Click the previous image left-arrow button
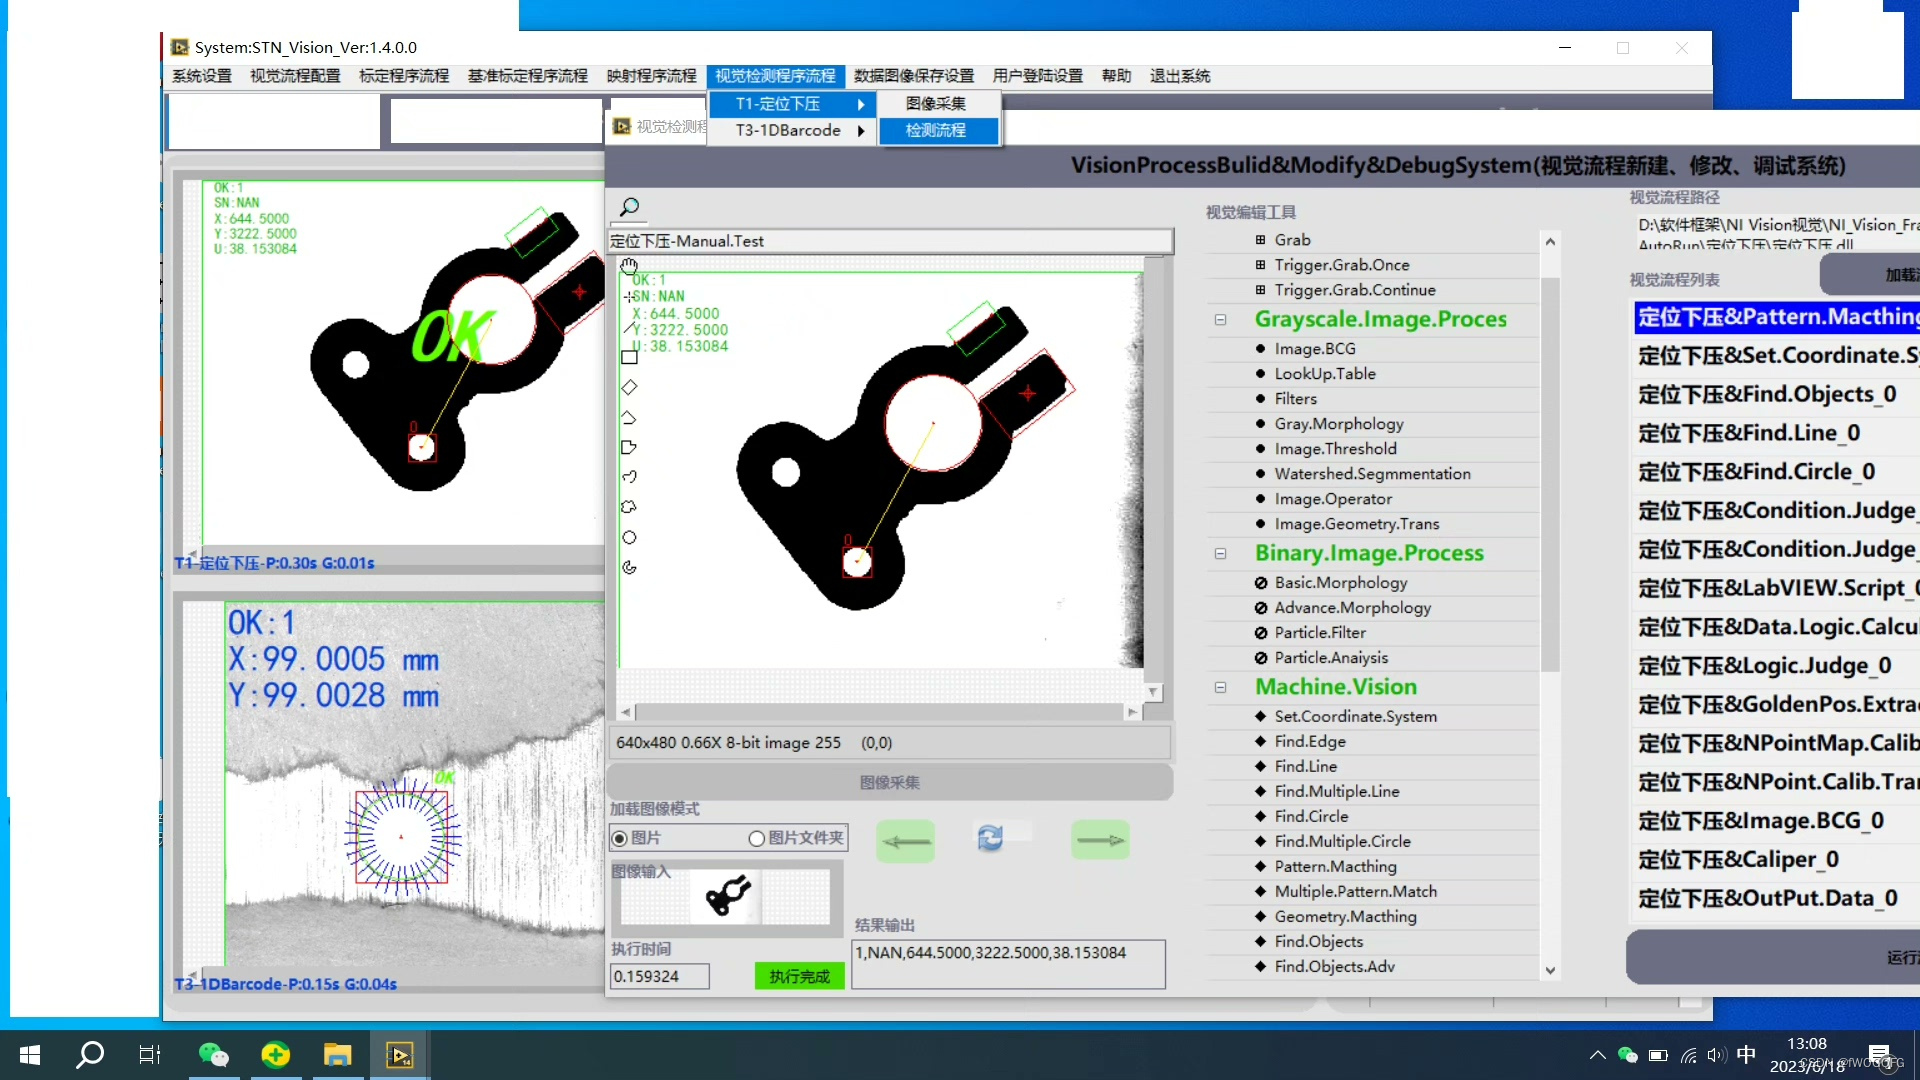Viewport: 1920px width, 1080px height. 906,841
